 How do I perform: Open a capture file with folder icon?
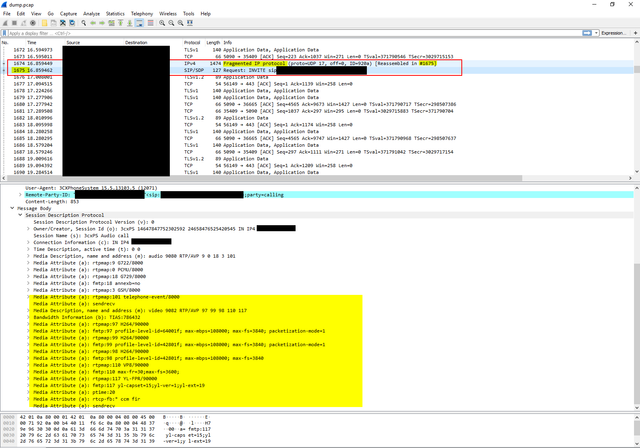(44, 23)
